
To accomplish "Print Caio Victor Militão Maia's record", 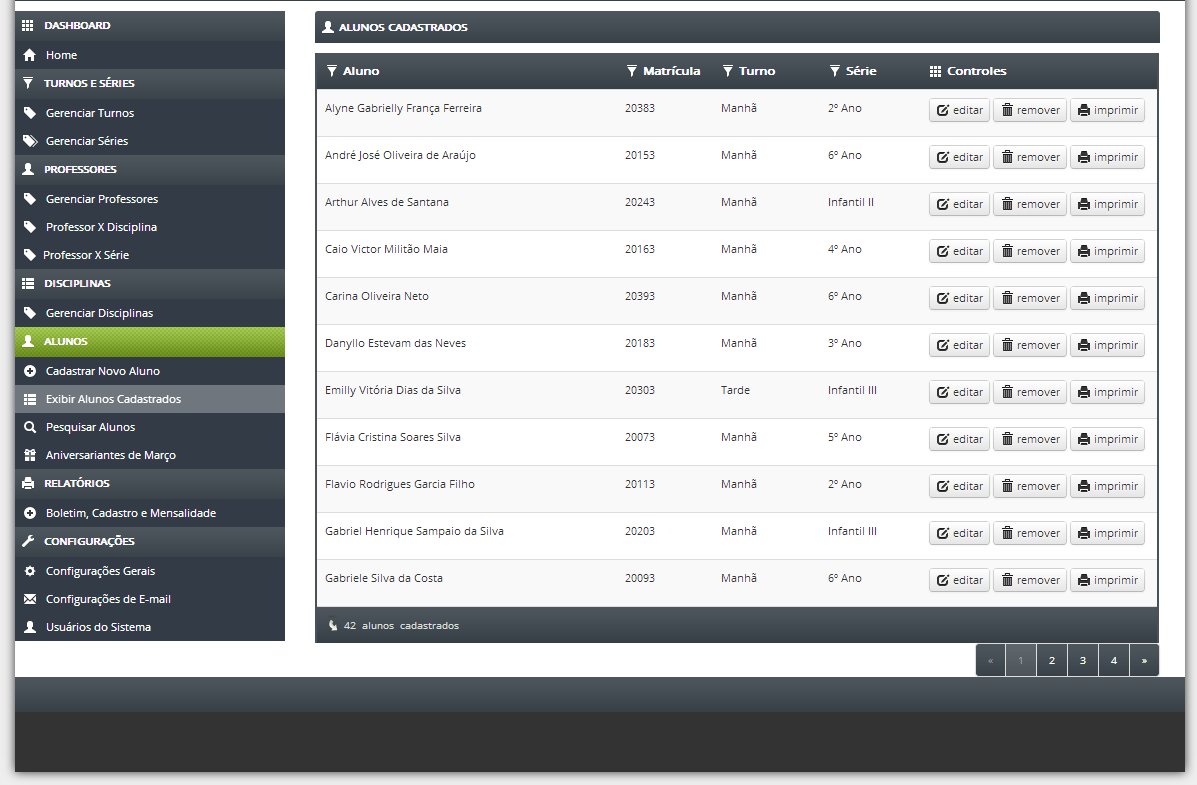I will 1107,251.
